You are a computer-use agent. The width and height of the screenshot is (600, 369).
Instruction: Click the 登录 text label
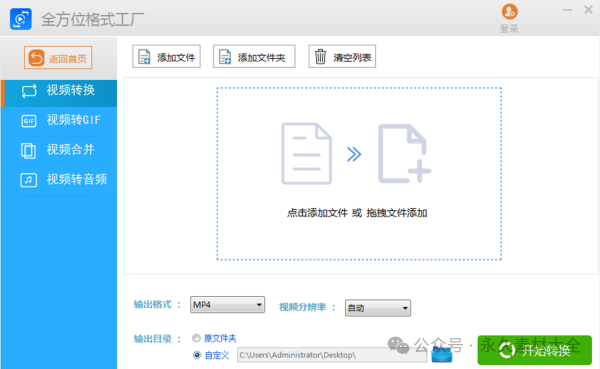tap(509, 29)
